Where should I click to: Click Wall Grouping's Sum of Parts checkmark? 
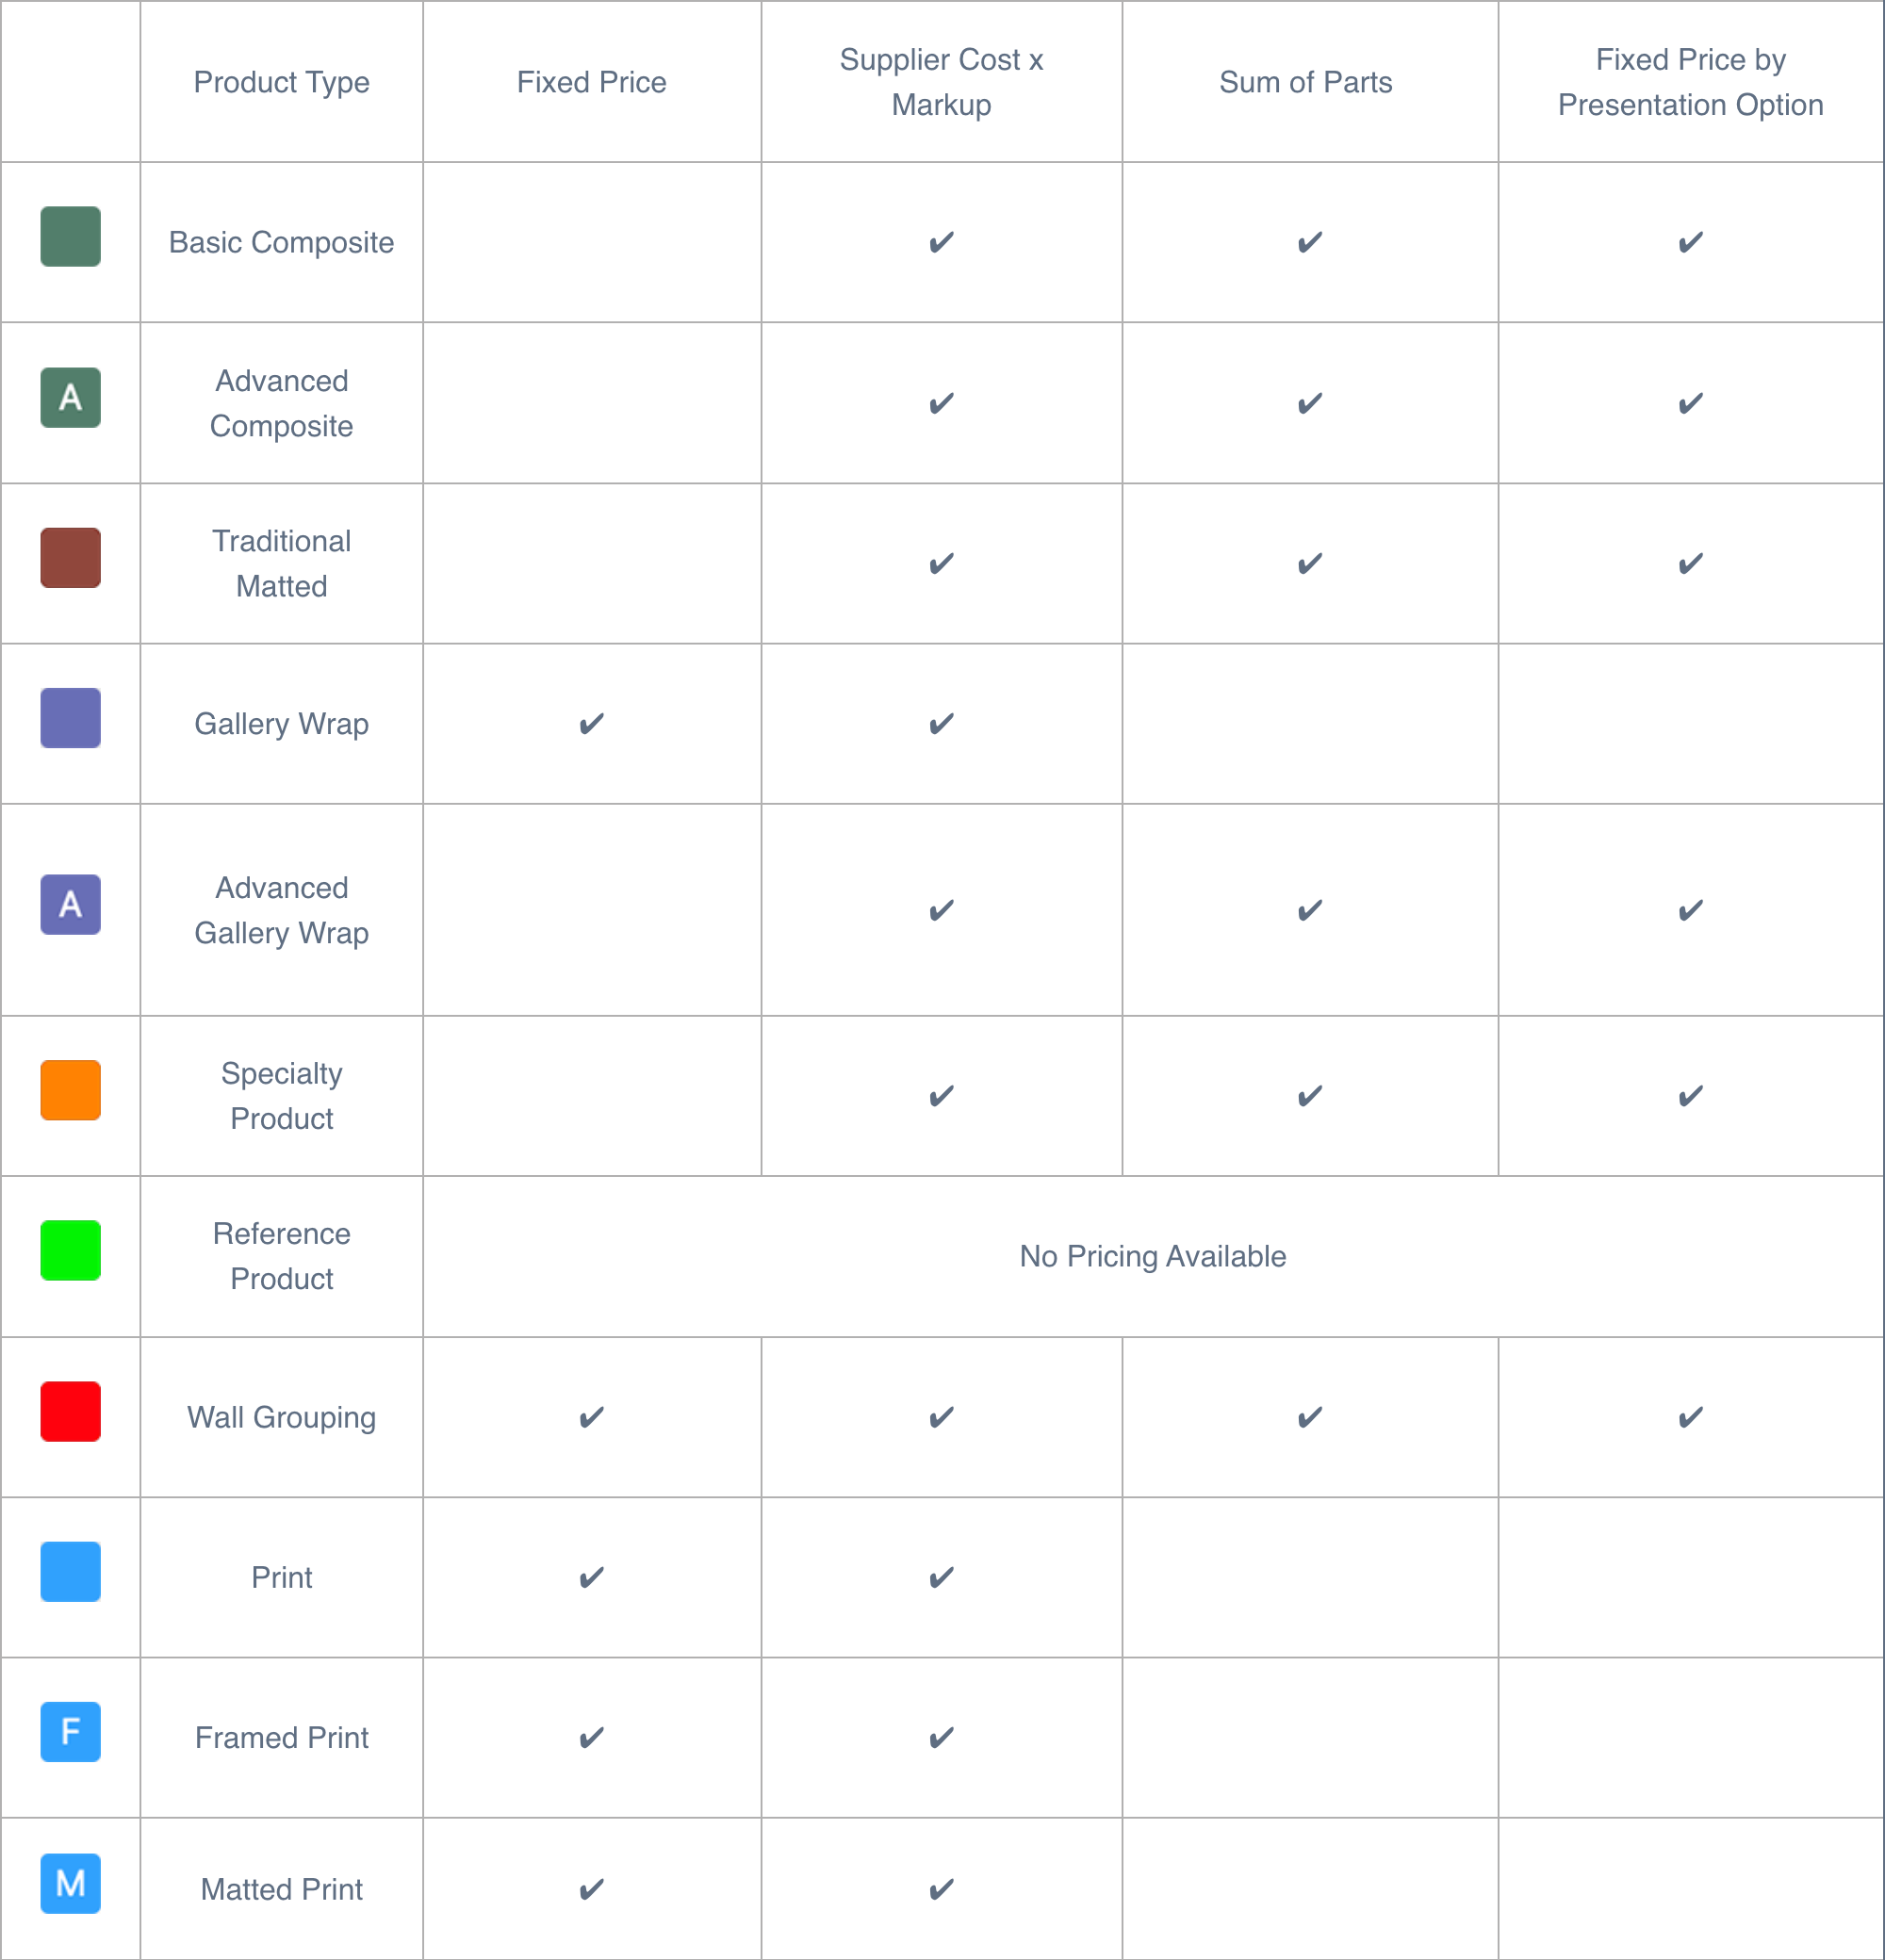tap(1309, 1418)
